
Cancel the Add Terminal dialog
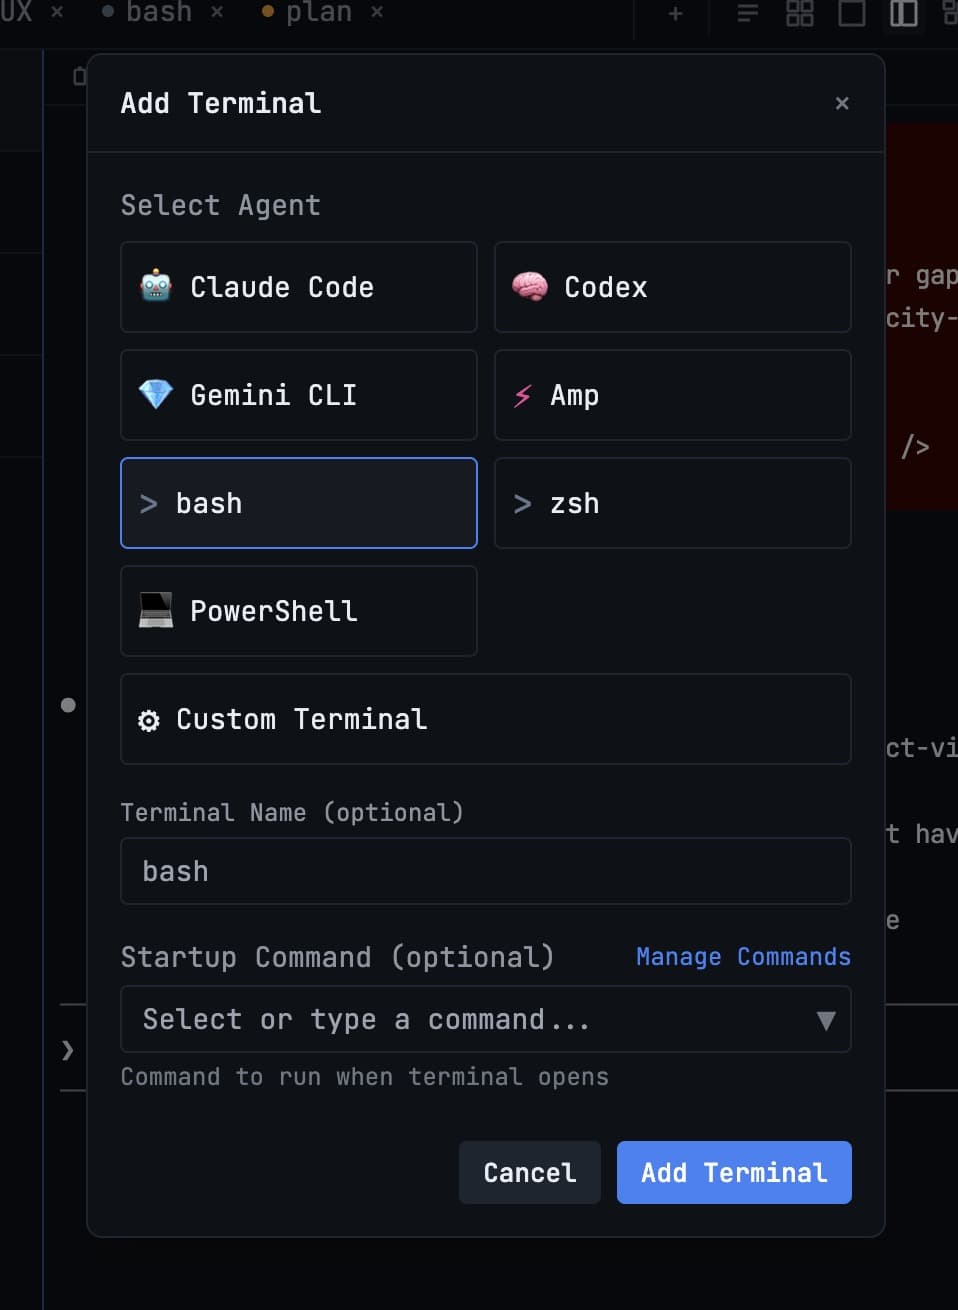[529, 1172]
